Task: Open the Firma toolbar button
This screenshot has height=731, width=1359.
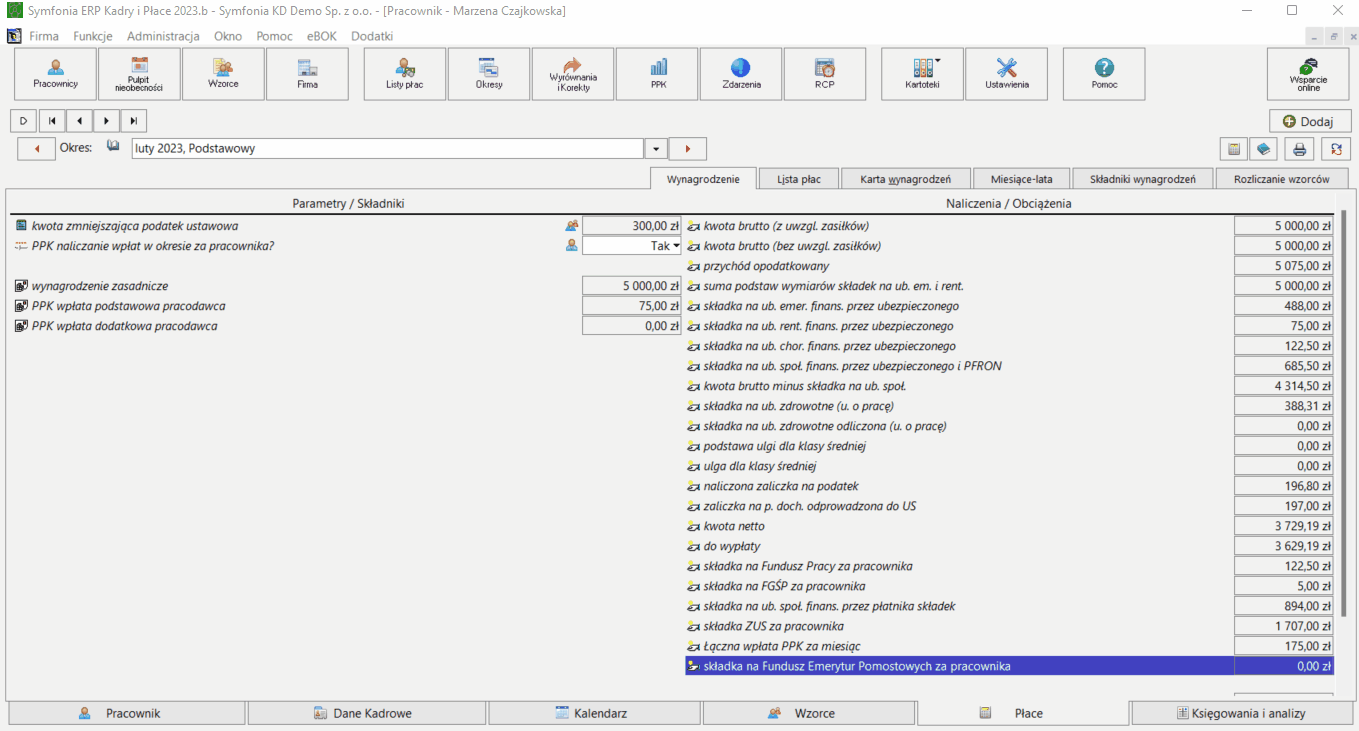Action: 307,74
